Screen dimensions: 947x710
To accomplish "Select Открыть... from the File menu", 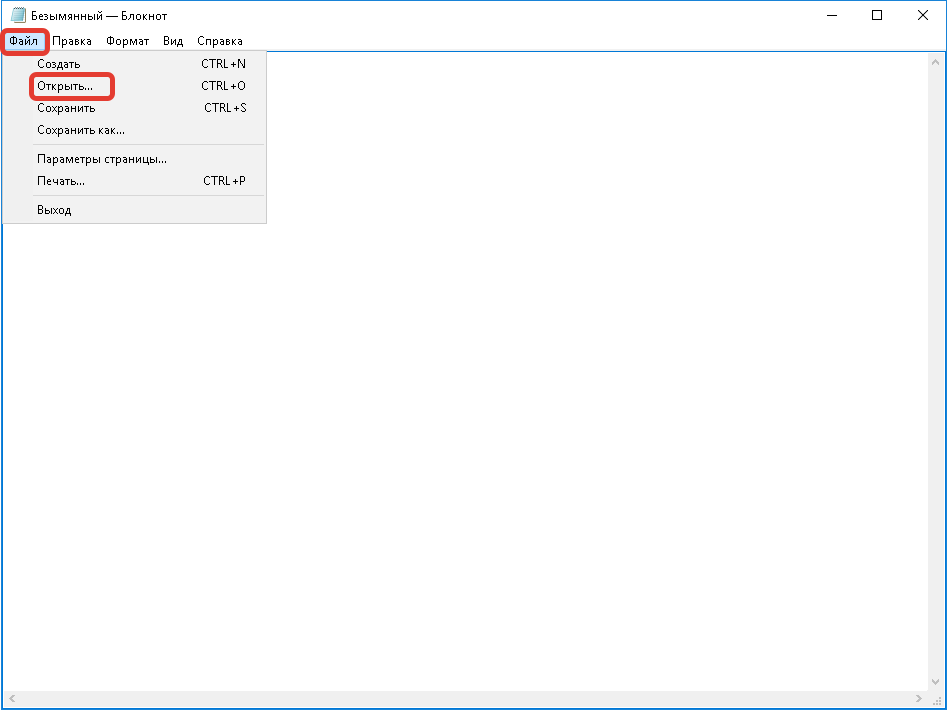I will pos(65,86).
